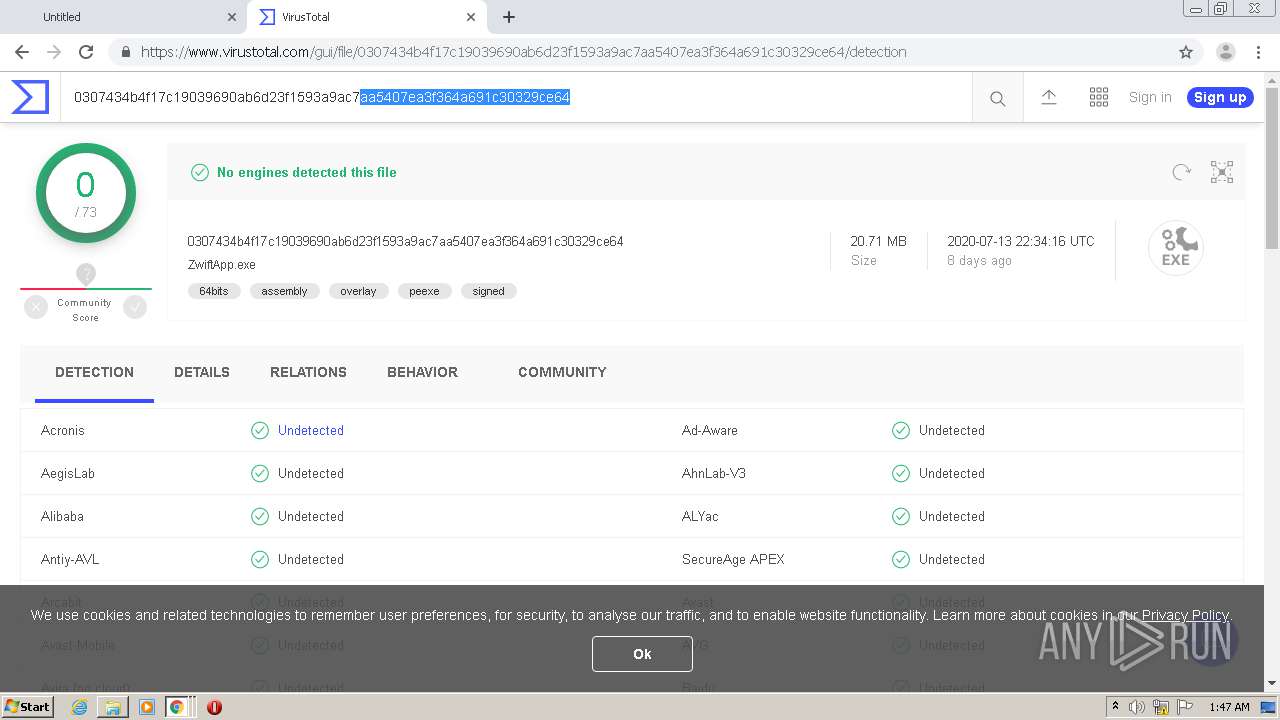Open the Chrome profile avatar

(1225, 52)
